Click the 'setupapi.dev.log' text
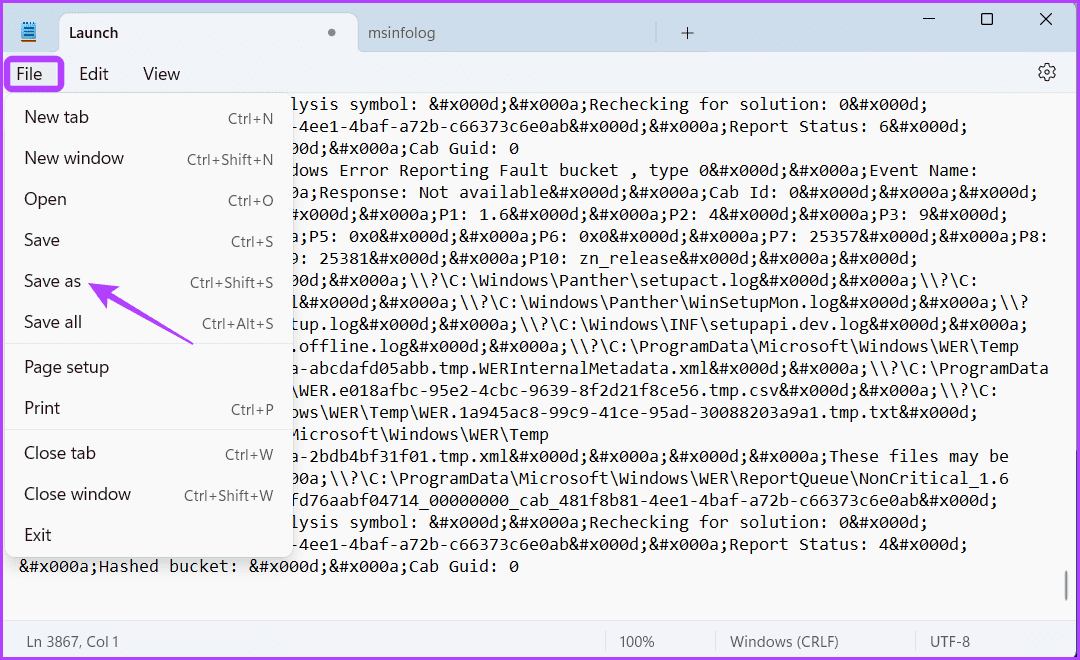The height and width of the screenshot is (660, 1080). coord(789,324)
